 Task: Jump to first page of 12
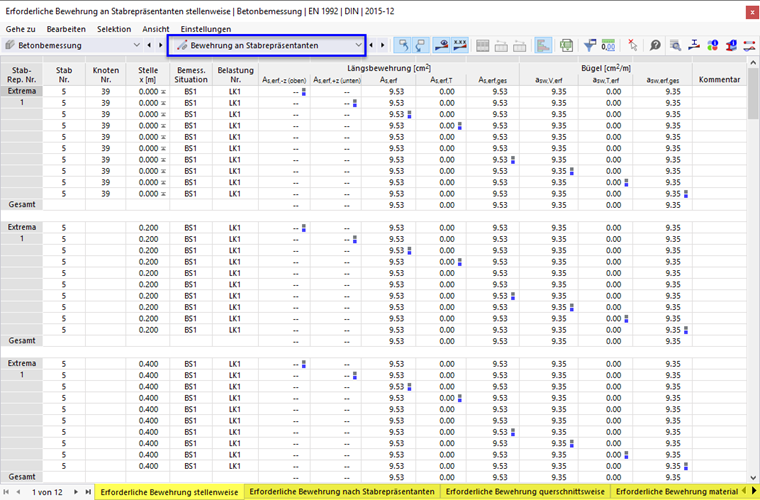(x=6, y=492)
